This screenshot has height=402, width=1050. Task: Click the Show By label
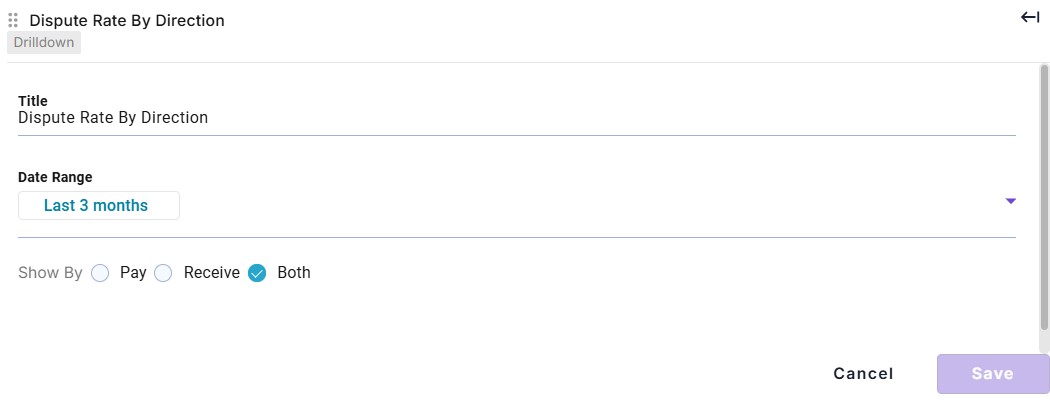pyautogui.click(x=50, y=273)
